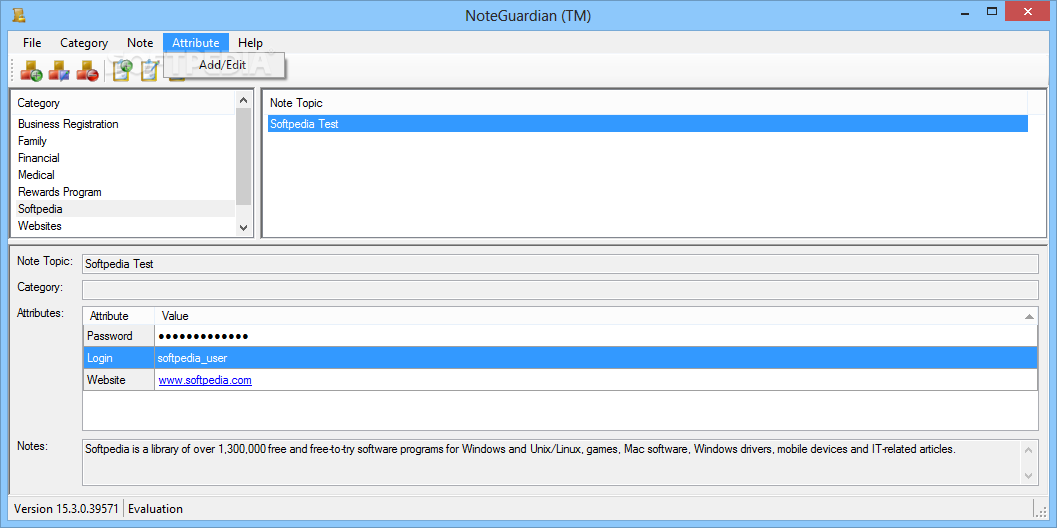
Task: Select the Websites category
Action: click(125, 226)
